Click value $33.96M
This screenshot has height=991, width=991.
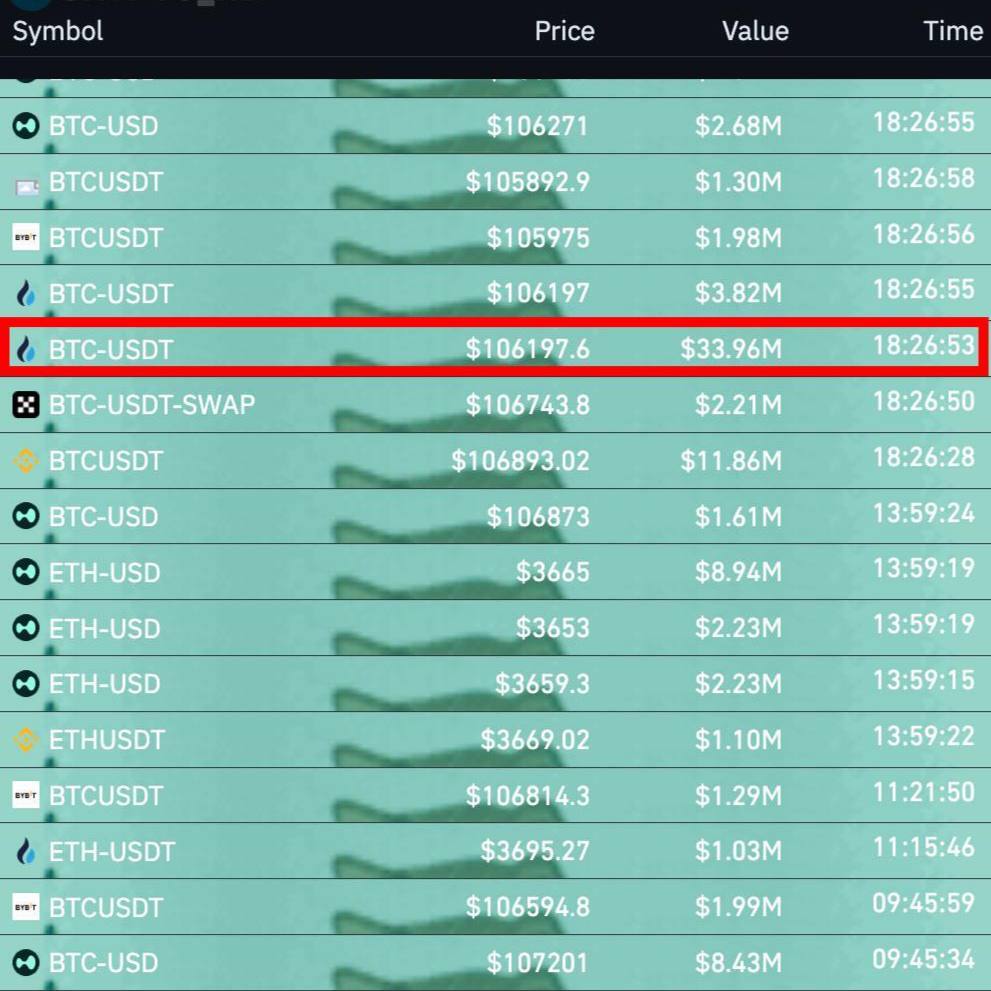pos(731,349)
